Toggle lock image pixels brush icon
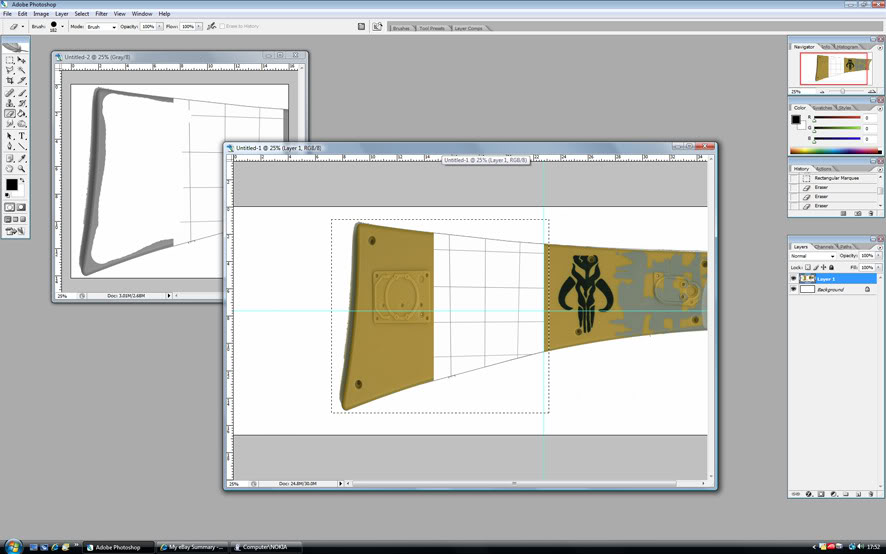The image size is (886, 554). (x=816, y=267)
